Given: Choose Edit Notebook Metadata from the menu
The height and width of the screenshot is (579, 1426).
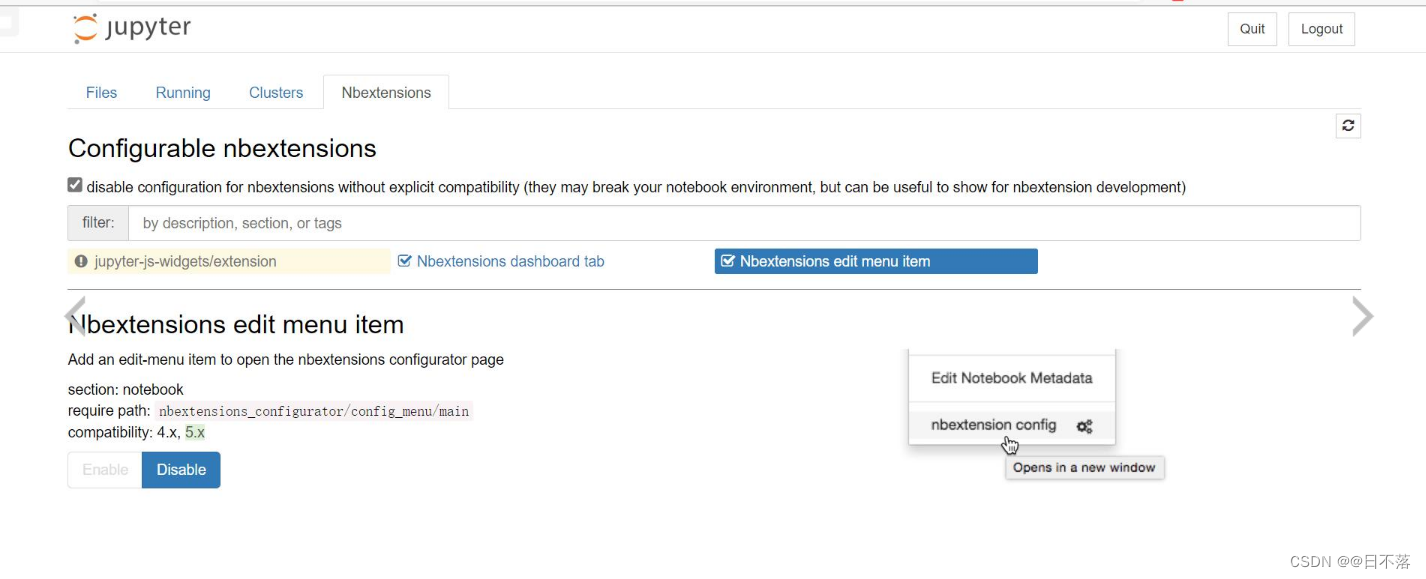Looking at the screenshot, I should [1011, 378].
